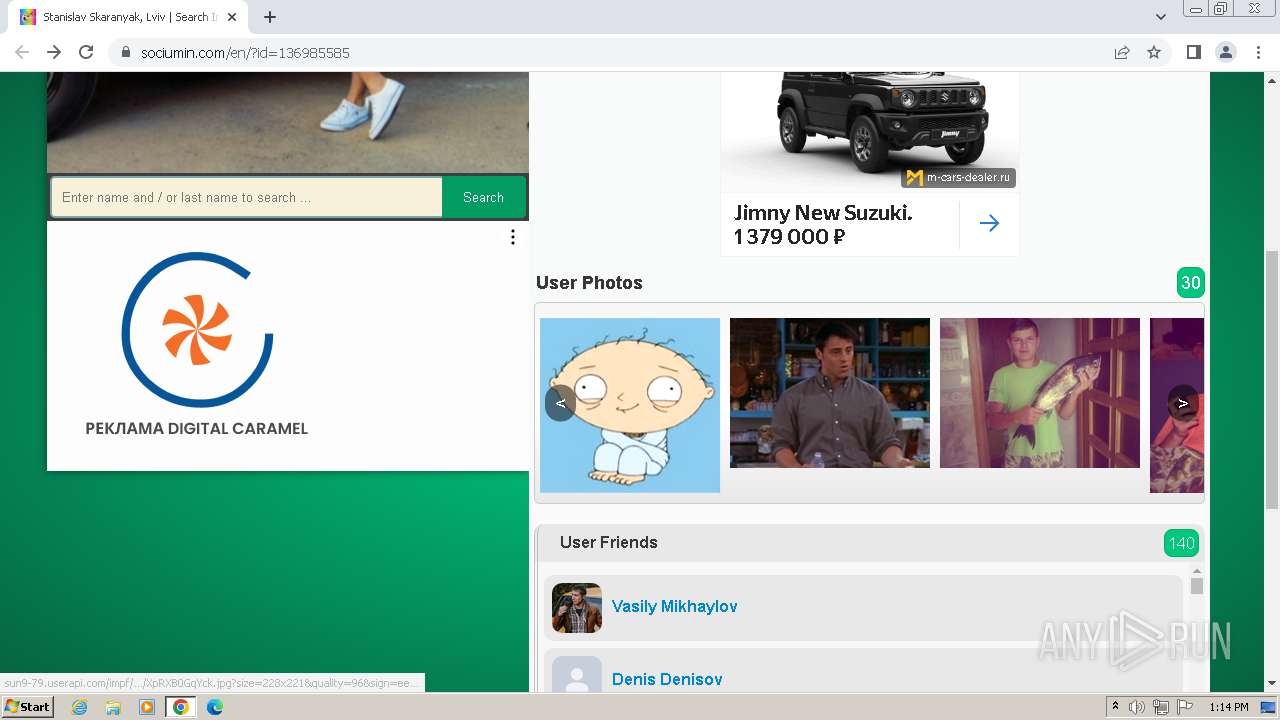
Task: Show next user photos with right arrow
Action: pos(1183,403)
